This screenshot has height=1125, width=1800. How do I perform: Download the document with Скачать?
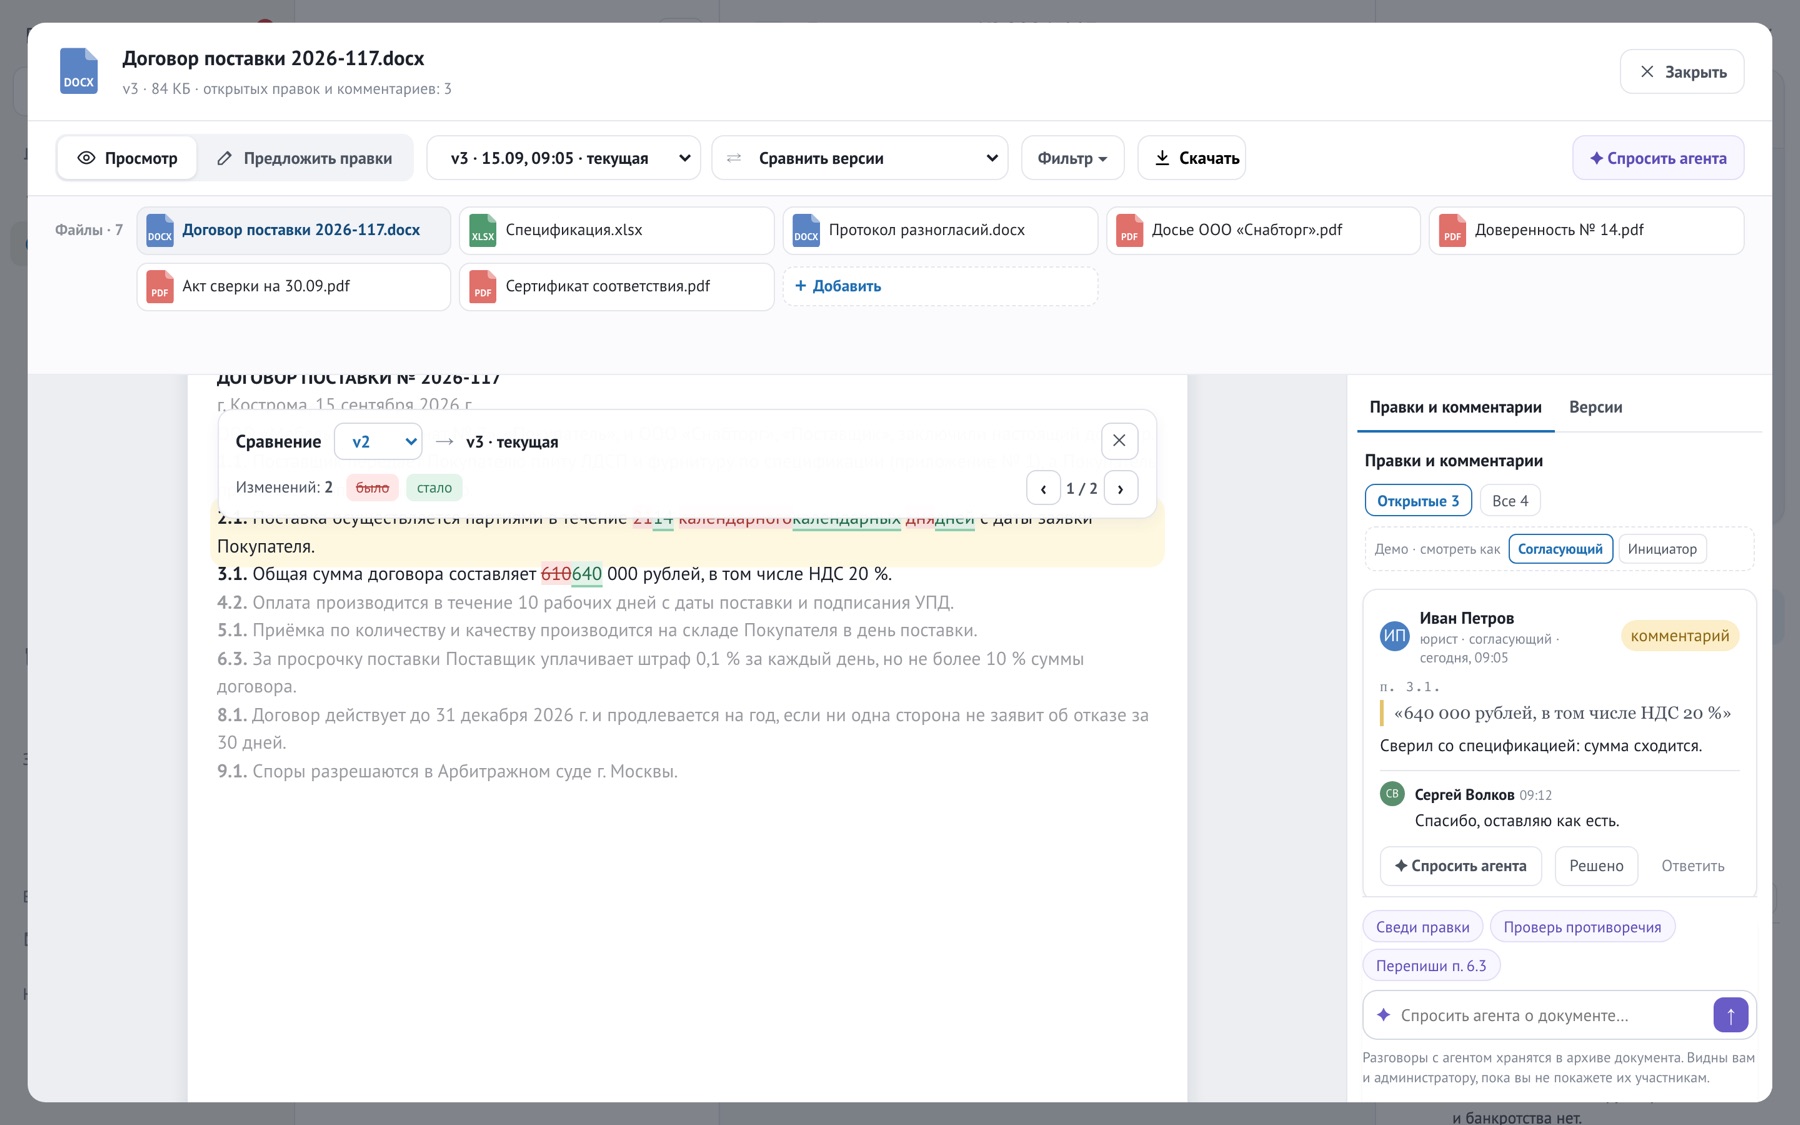[x=1192, y=158]
